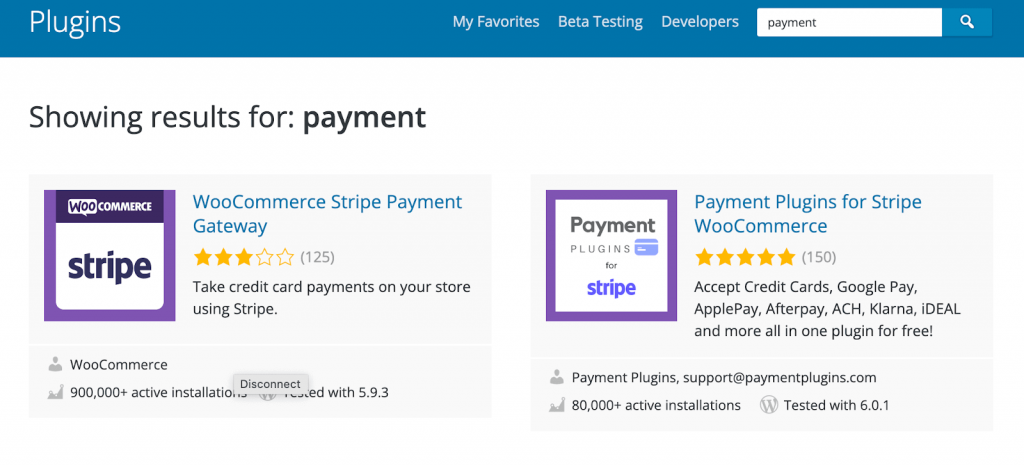Click the Payment Plugins for Stripe logo

pyautogui.click(x=611, y=256)
